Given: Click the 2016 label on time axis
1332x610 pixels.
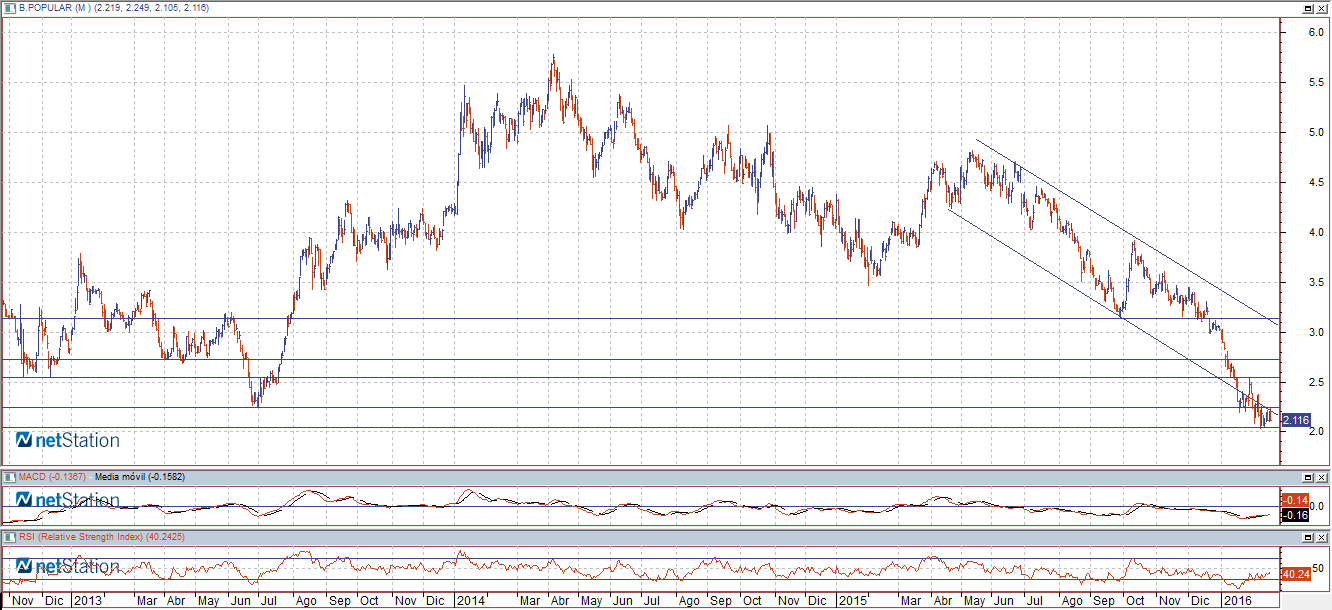Looking at the screenshot, I should point(1238,601).
